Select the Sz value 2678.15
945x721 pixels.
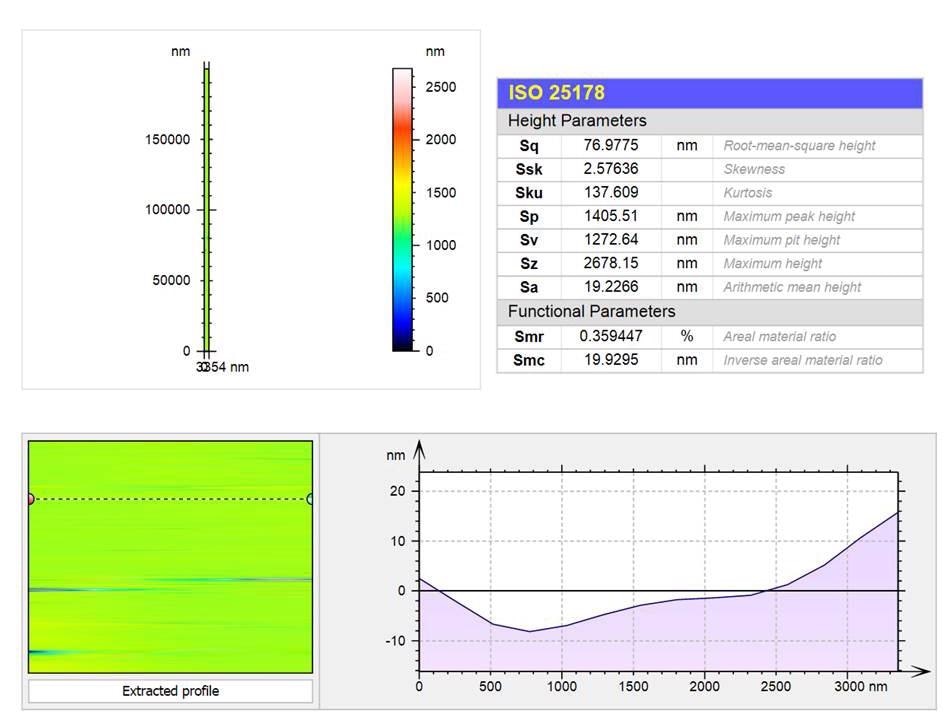(611, 263)
